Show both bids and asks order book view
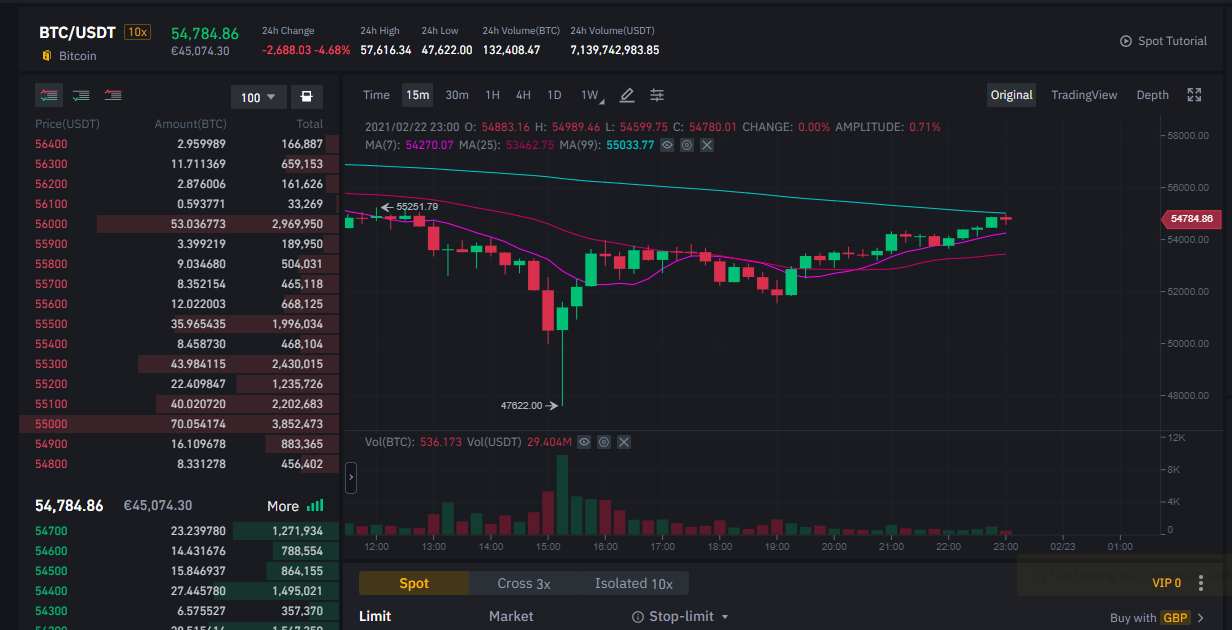This screenshot has height=630, width=1232. pyautogui.click(x=49, y=95)
